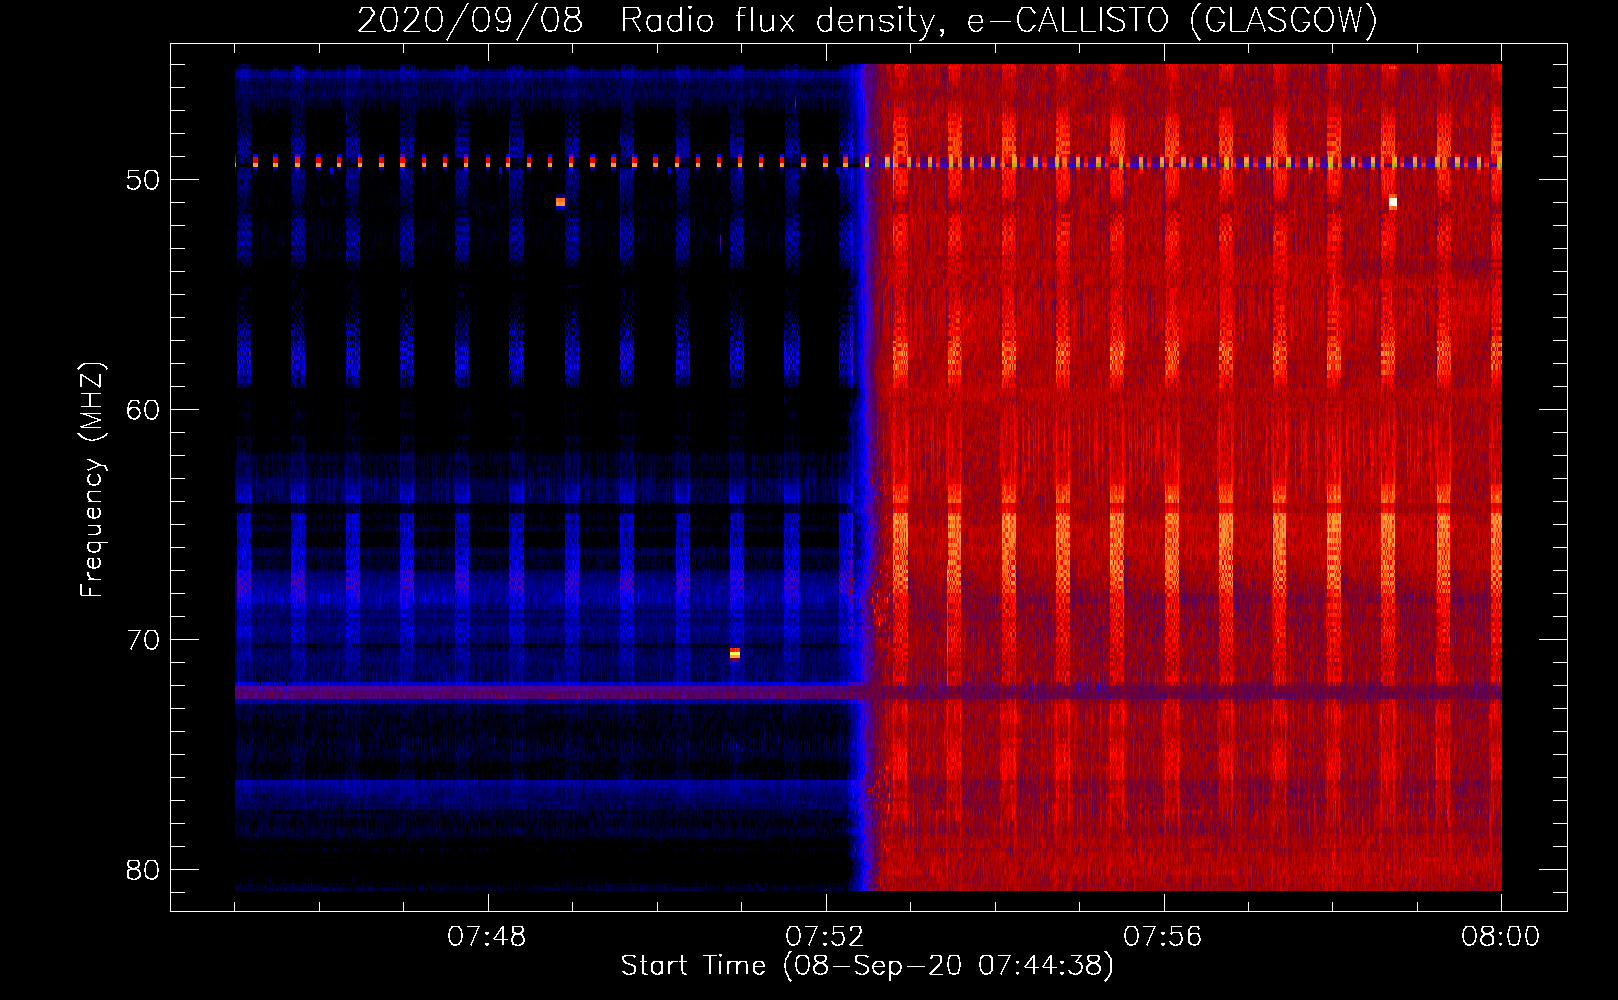This screenshot has height=1000, width=1618.
Task: Click the Start Time axis label text
Action: (867, 966)
